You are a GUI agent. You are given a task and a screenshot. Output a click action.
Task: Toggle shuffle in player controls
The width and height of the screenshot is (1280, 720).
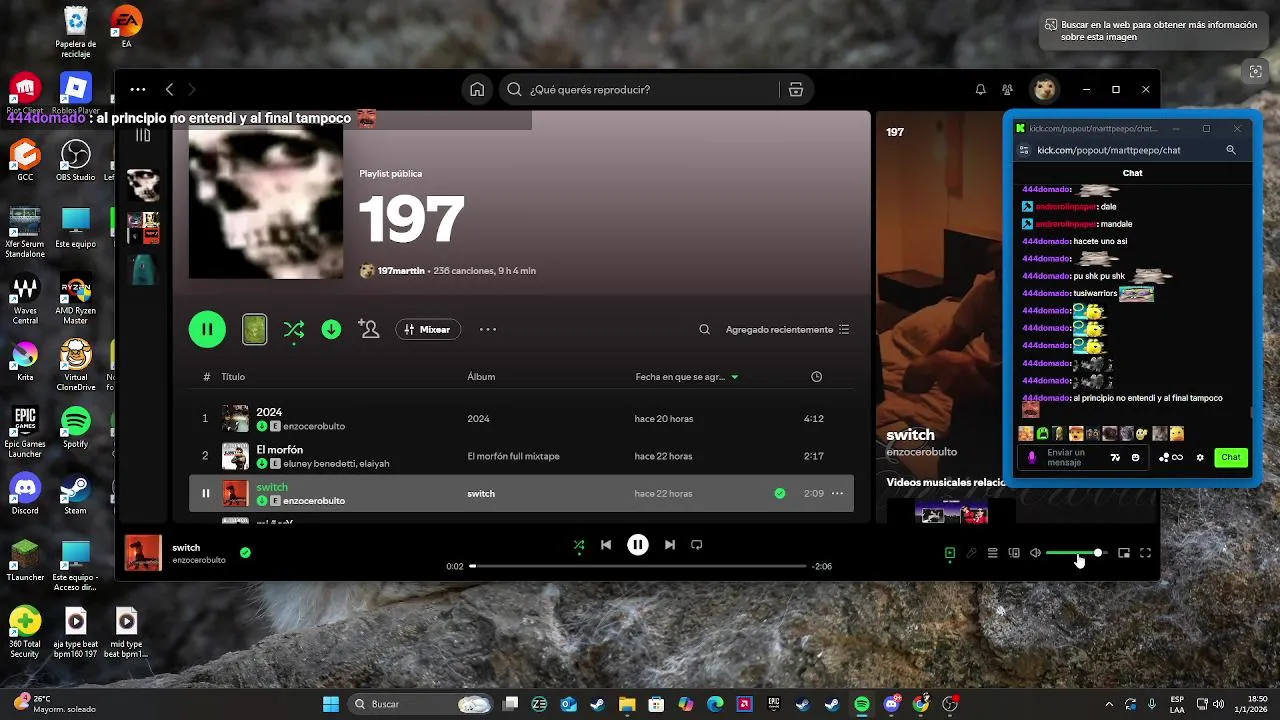click(578, 545)
